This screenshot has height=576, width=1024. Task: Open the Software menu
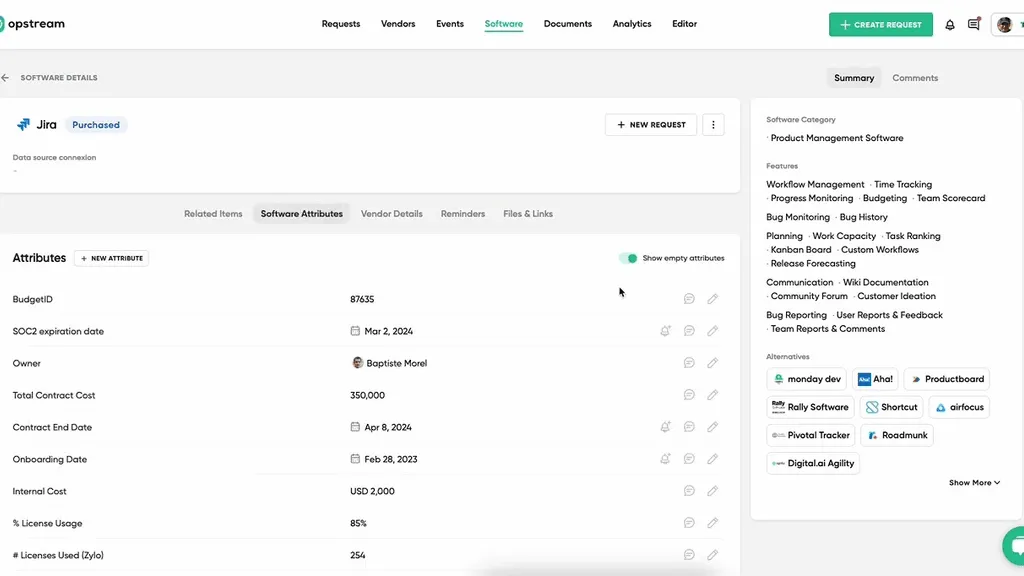(504, 24)
